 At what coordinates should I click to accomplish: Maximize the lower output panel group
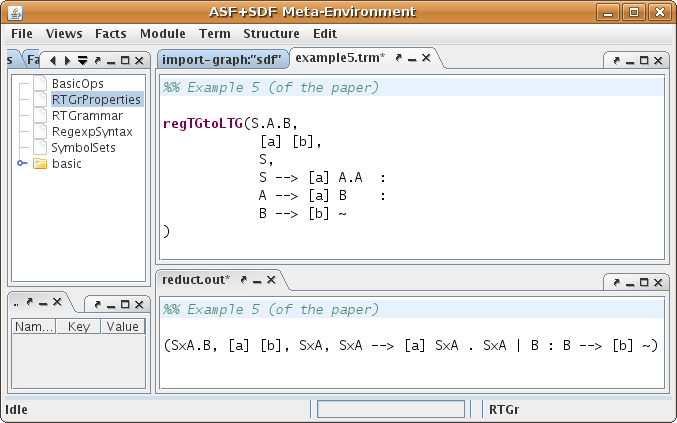[x=644, y=283]
